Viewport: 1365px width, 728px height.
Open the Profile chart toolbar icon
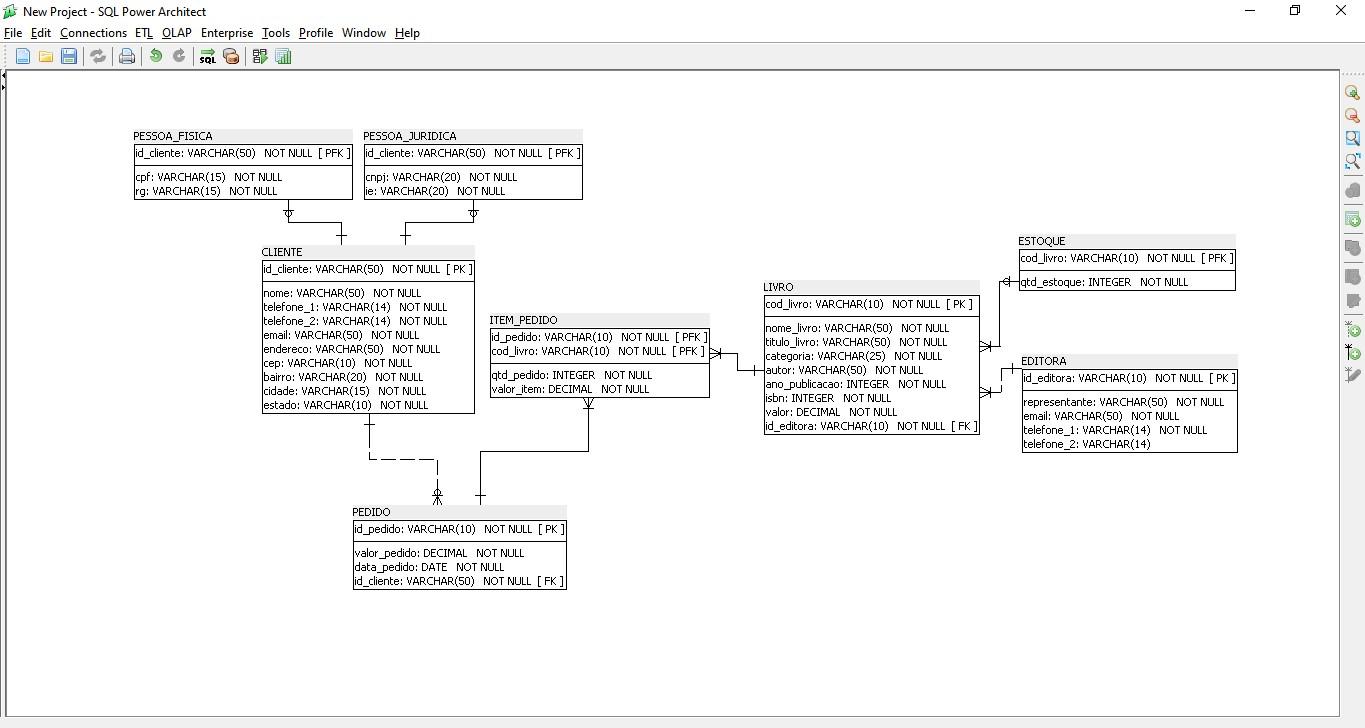283,57
